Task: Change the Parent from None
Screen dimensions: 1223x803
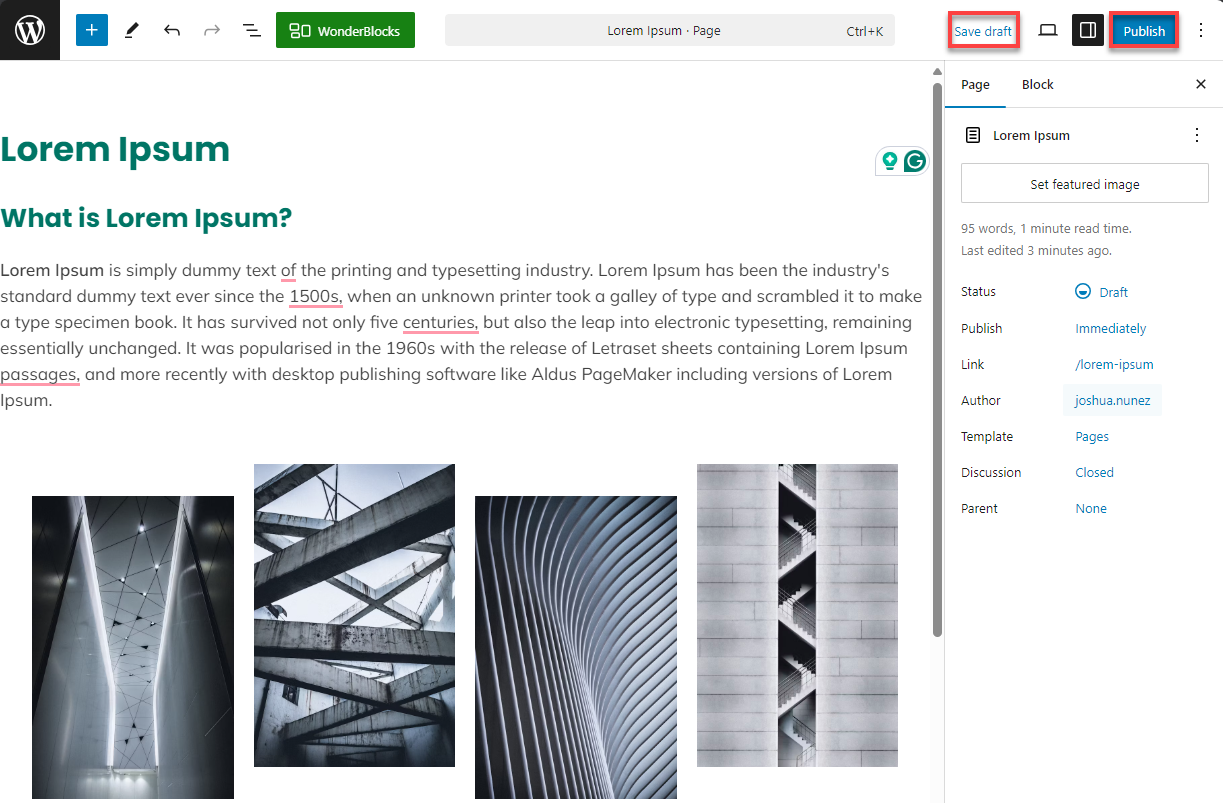Action: tap(1090, 508)
